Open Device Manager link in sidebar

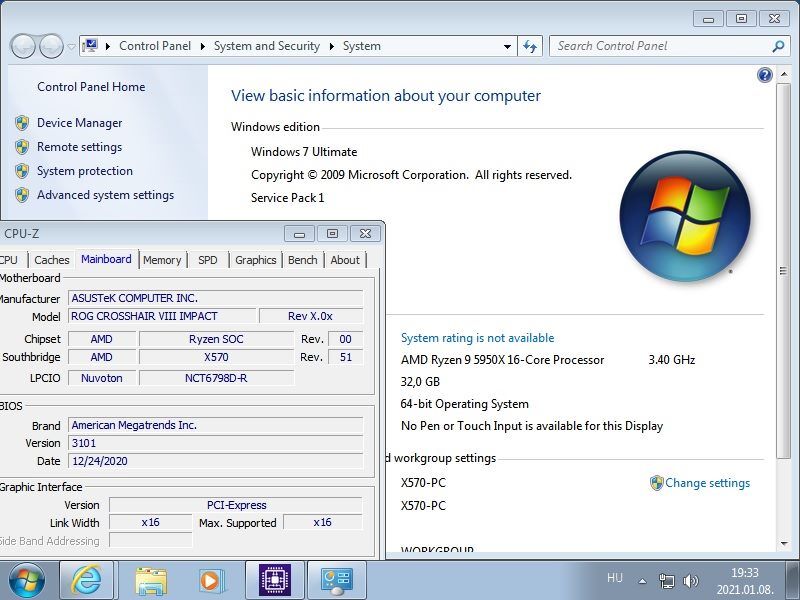tap(80, 123)
